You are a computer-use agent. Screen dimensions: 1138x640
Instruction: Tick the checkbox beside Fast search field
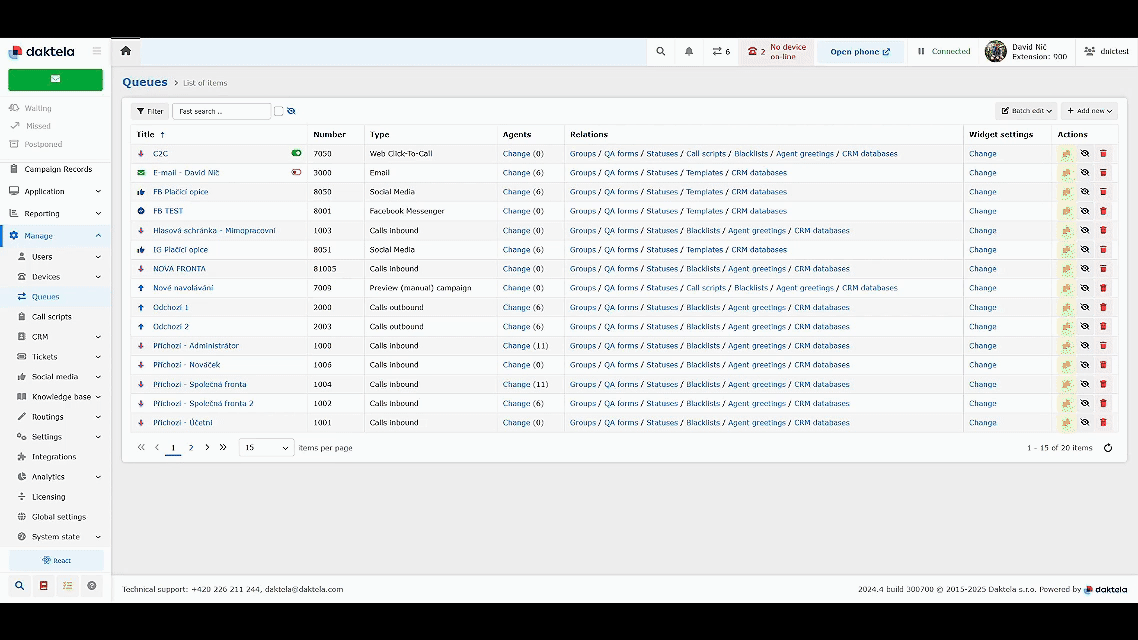[279, 111]
